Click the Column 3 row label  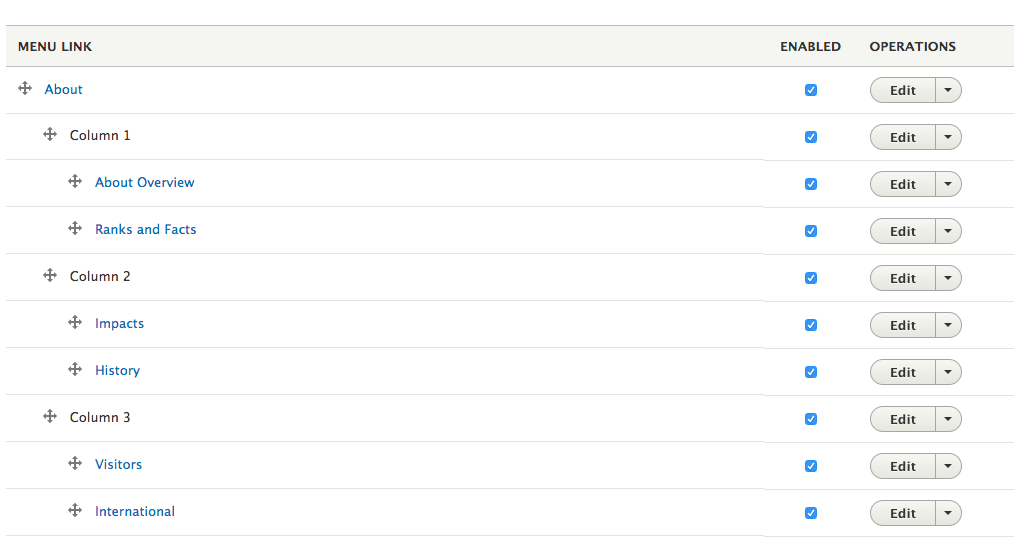100,417
